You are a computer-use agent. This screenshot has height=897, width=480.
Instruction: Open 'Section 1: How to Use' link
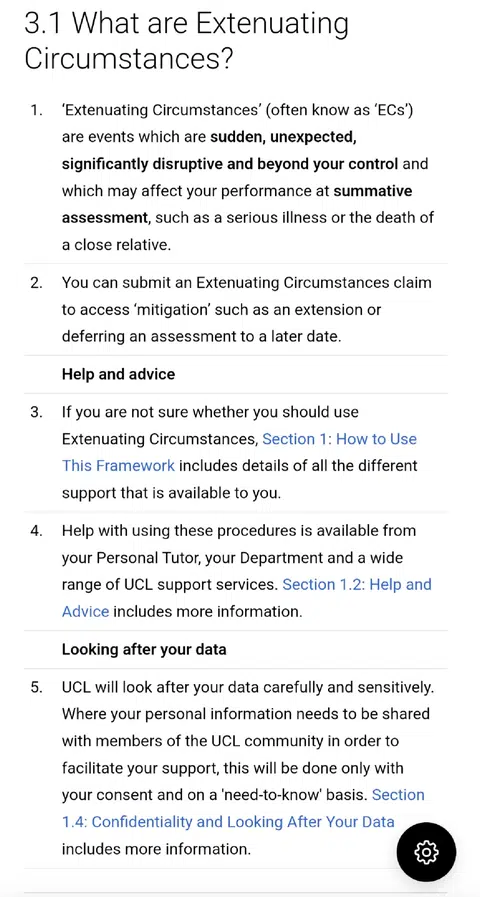coord(339,439)
